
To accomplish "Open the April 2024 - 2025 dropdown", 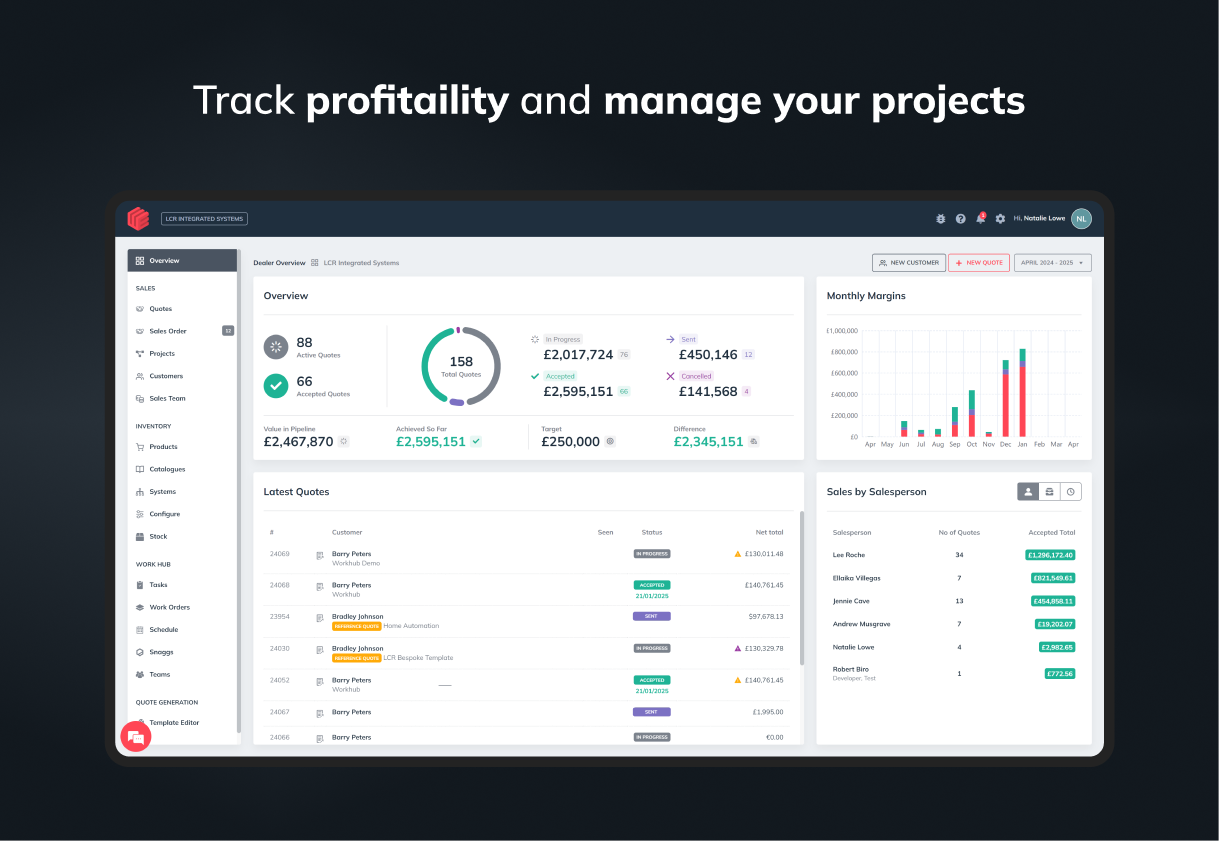I will point(1053,263).
